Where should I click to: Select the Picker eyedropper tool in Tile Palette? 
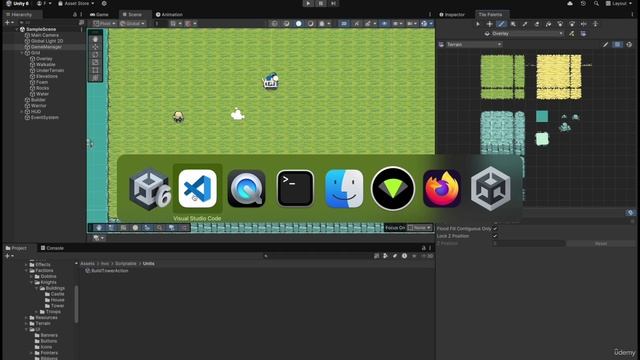(525, 24)
